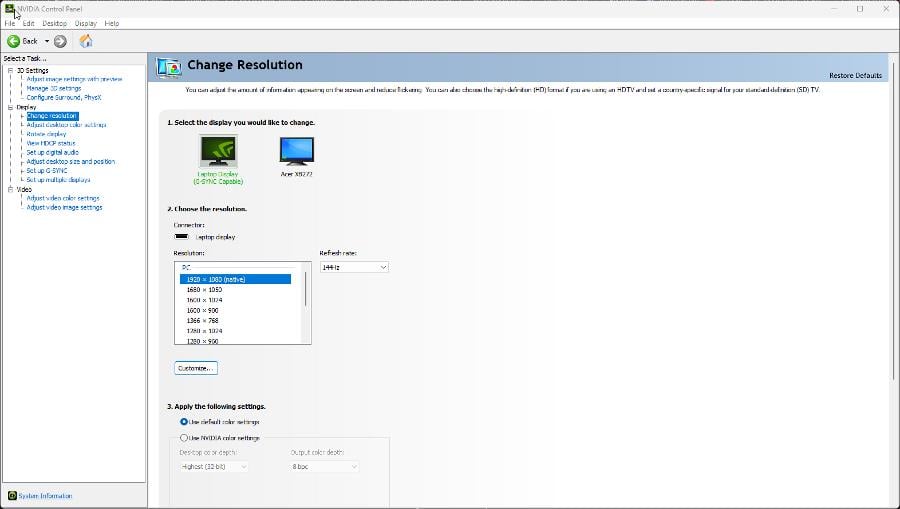Click the Forward arrow icon
Screen dimensions: 900x509
point(60,41)
